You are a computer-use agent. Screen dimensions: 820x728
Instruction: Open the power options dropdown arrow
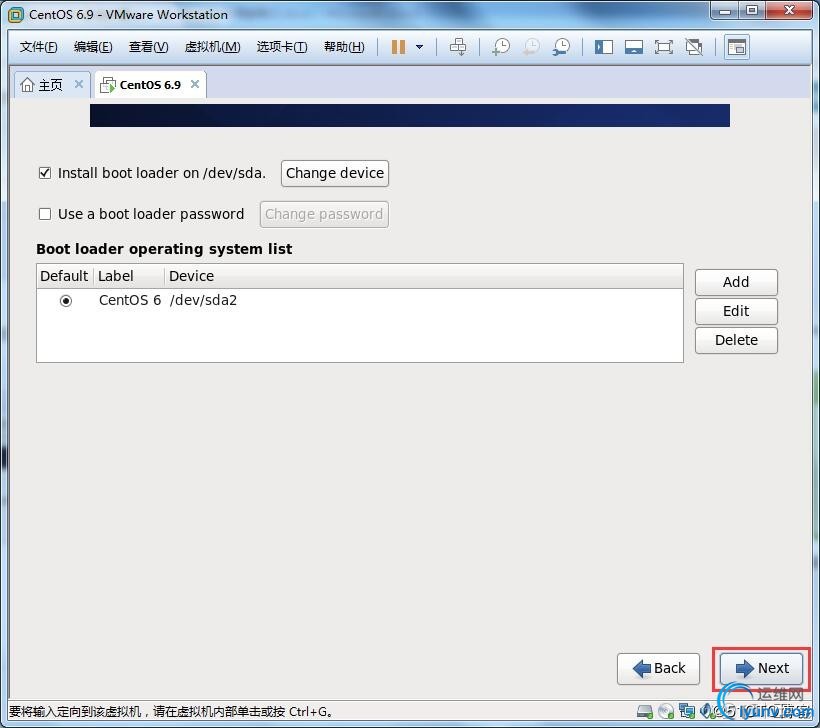point(419,47)
